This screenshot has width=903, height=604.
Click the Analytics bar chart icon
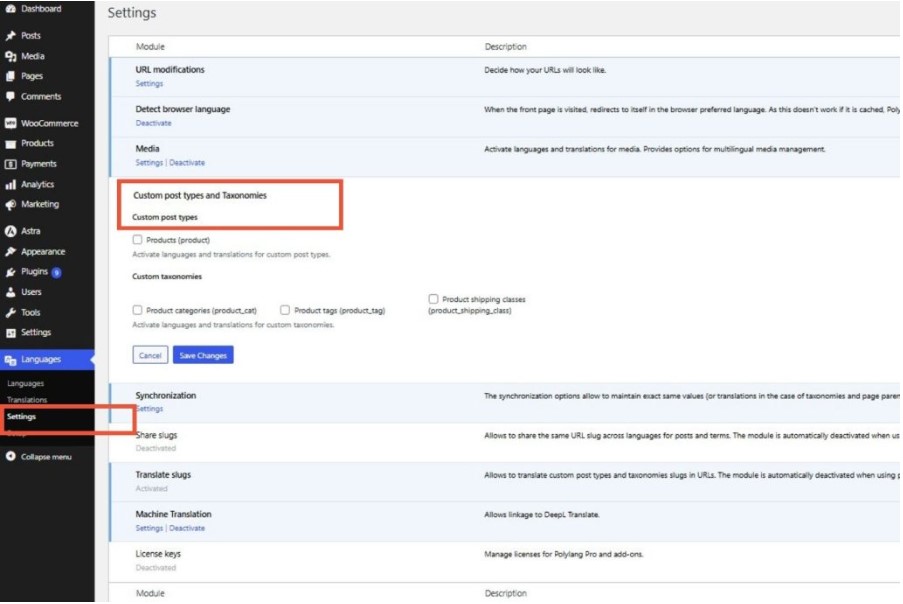[x=11, y=185]
